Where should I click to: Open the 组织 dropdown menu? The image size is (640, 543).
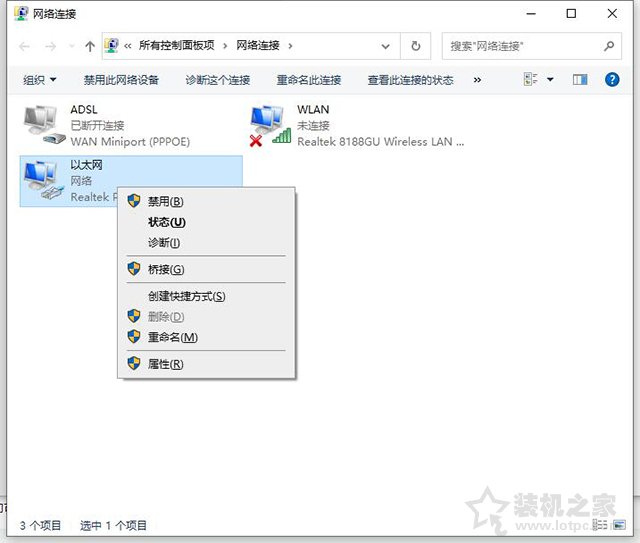click(40, 80)
